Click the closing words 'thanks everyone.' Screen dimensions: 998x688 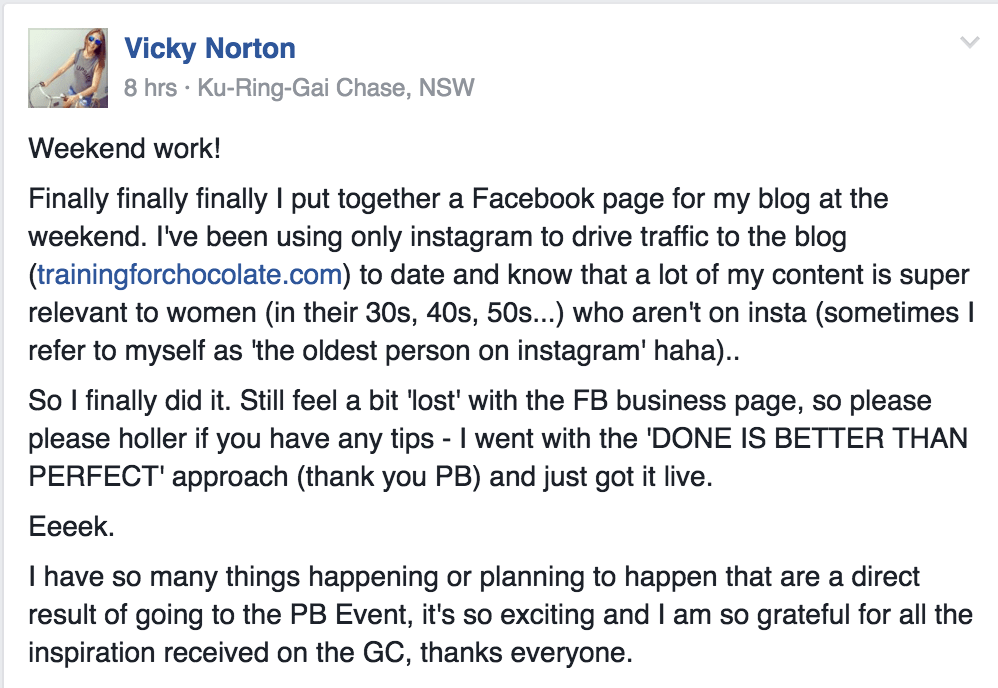click(x=527, y=653)
